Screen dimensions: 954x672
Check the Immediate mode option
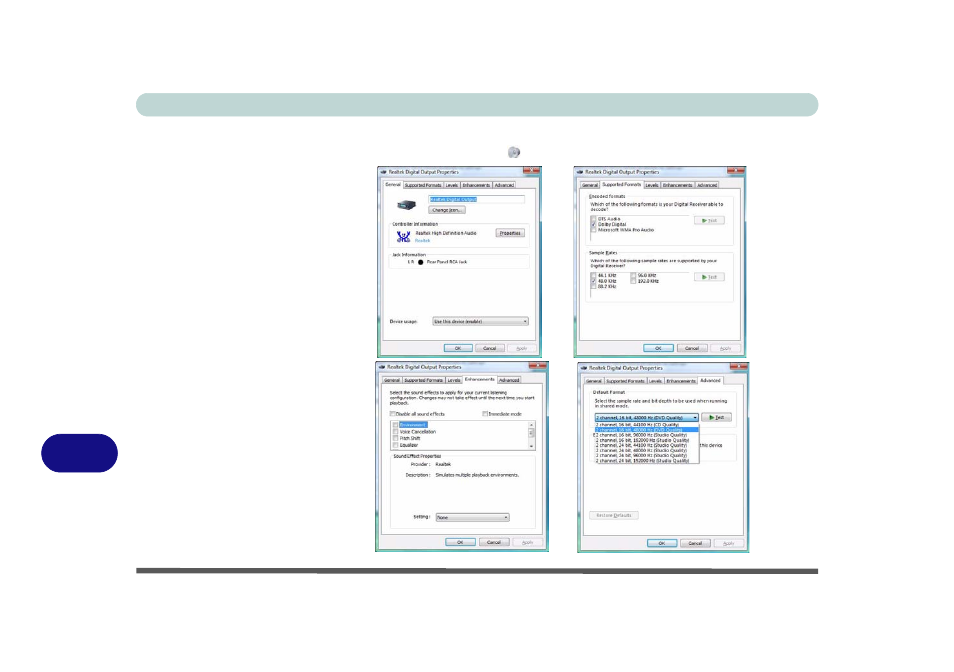(485, 414)
